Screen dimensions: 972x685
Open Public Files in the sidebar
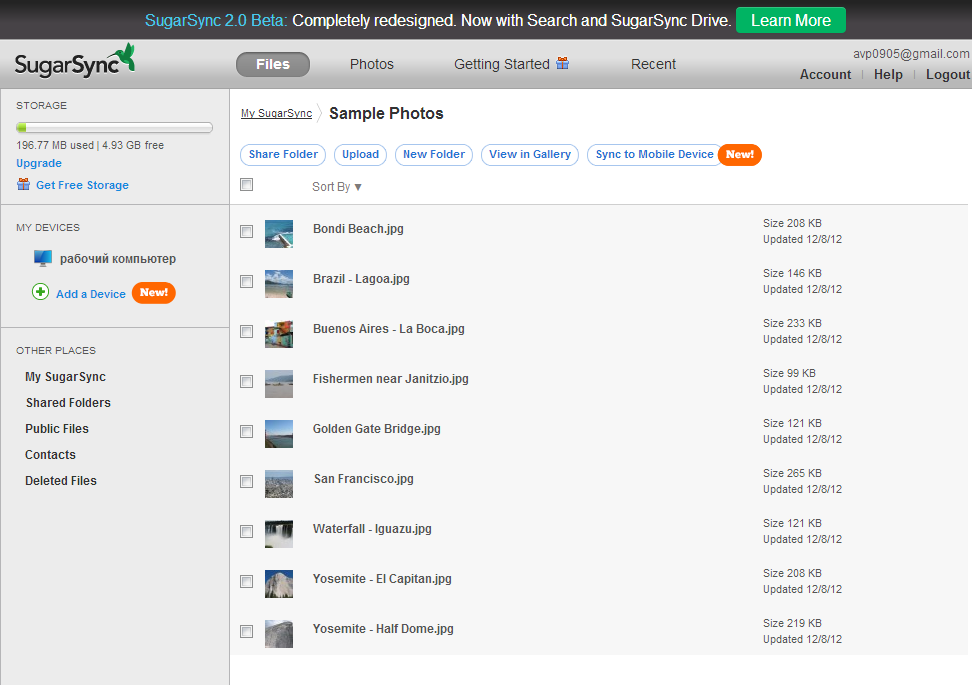(57, 429)
